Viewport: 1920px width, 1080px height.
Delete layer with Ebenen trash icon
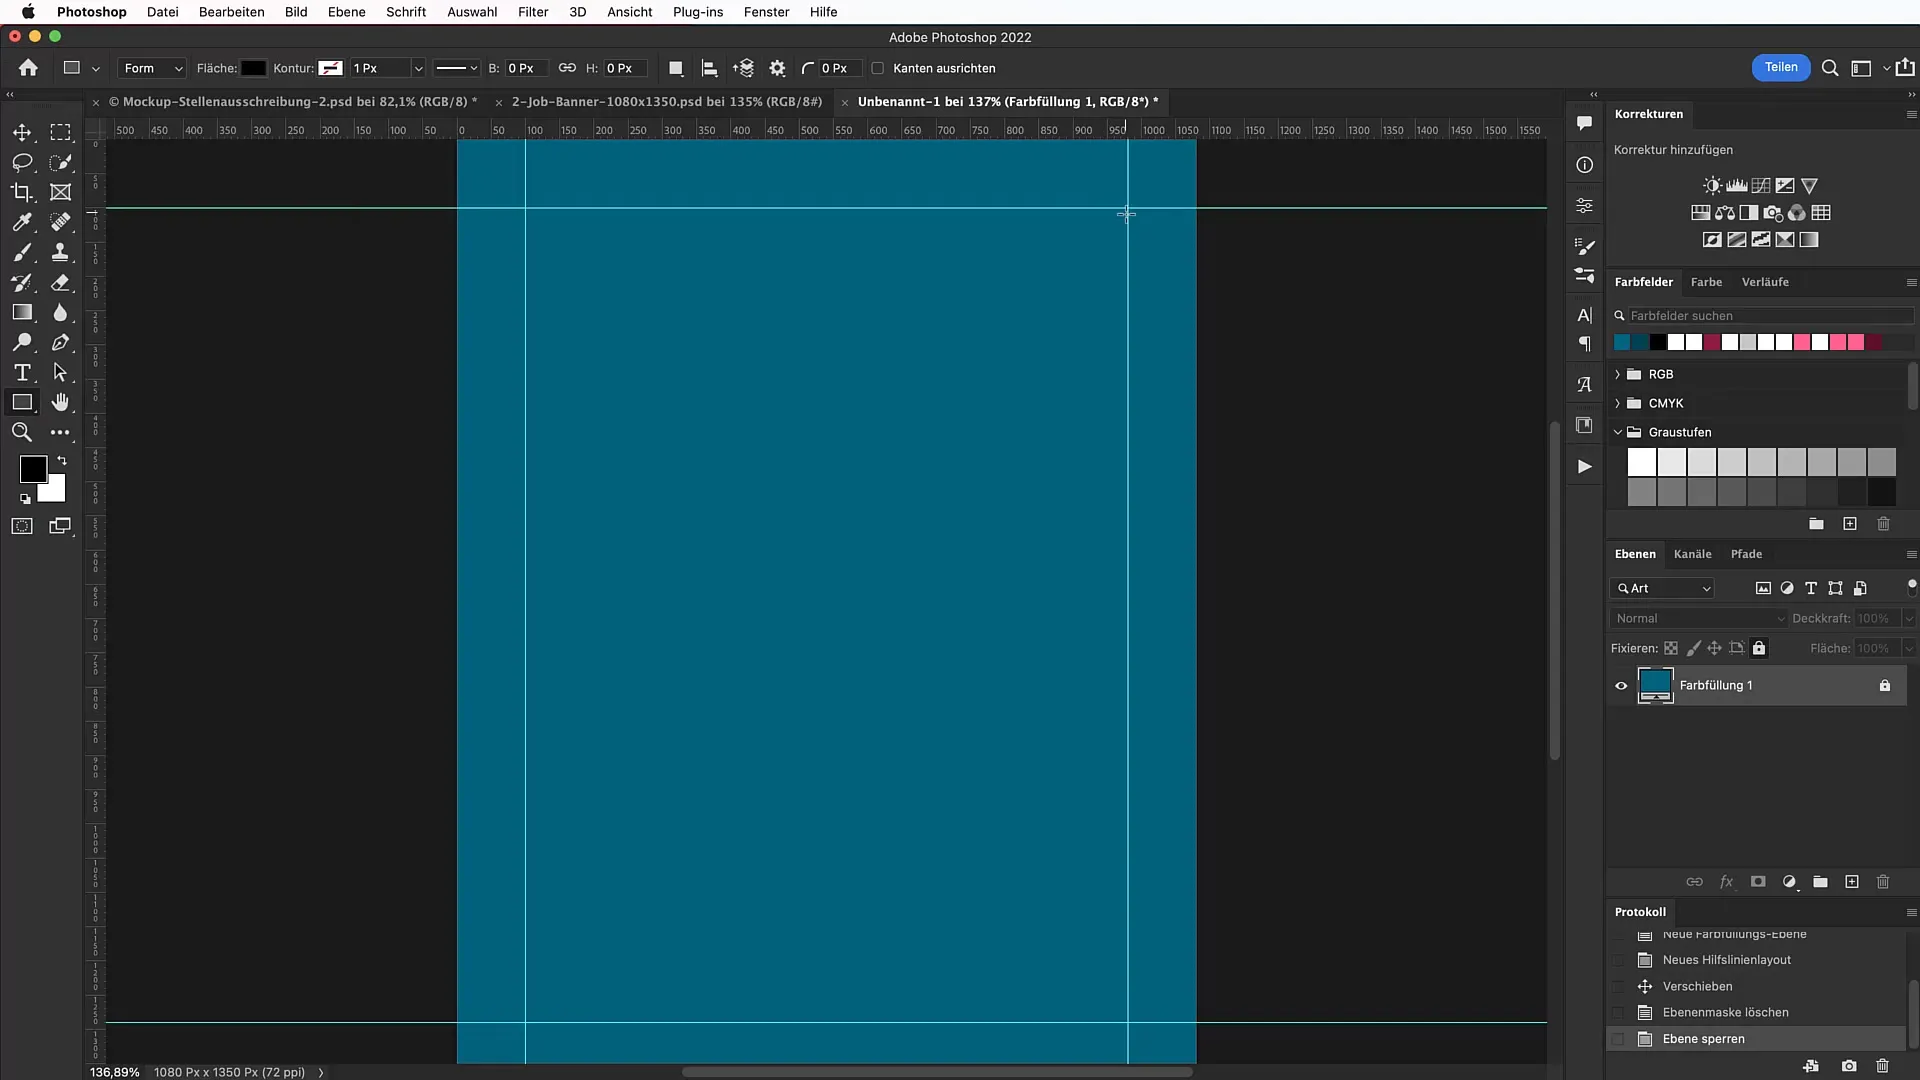tap(1883, 882)
